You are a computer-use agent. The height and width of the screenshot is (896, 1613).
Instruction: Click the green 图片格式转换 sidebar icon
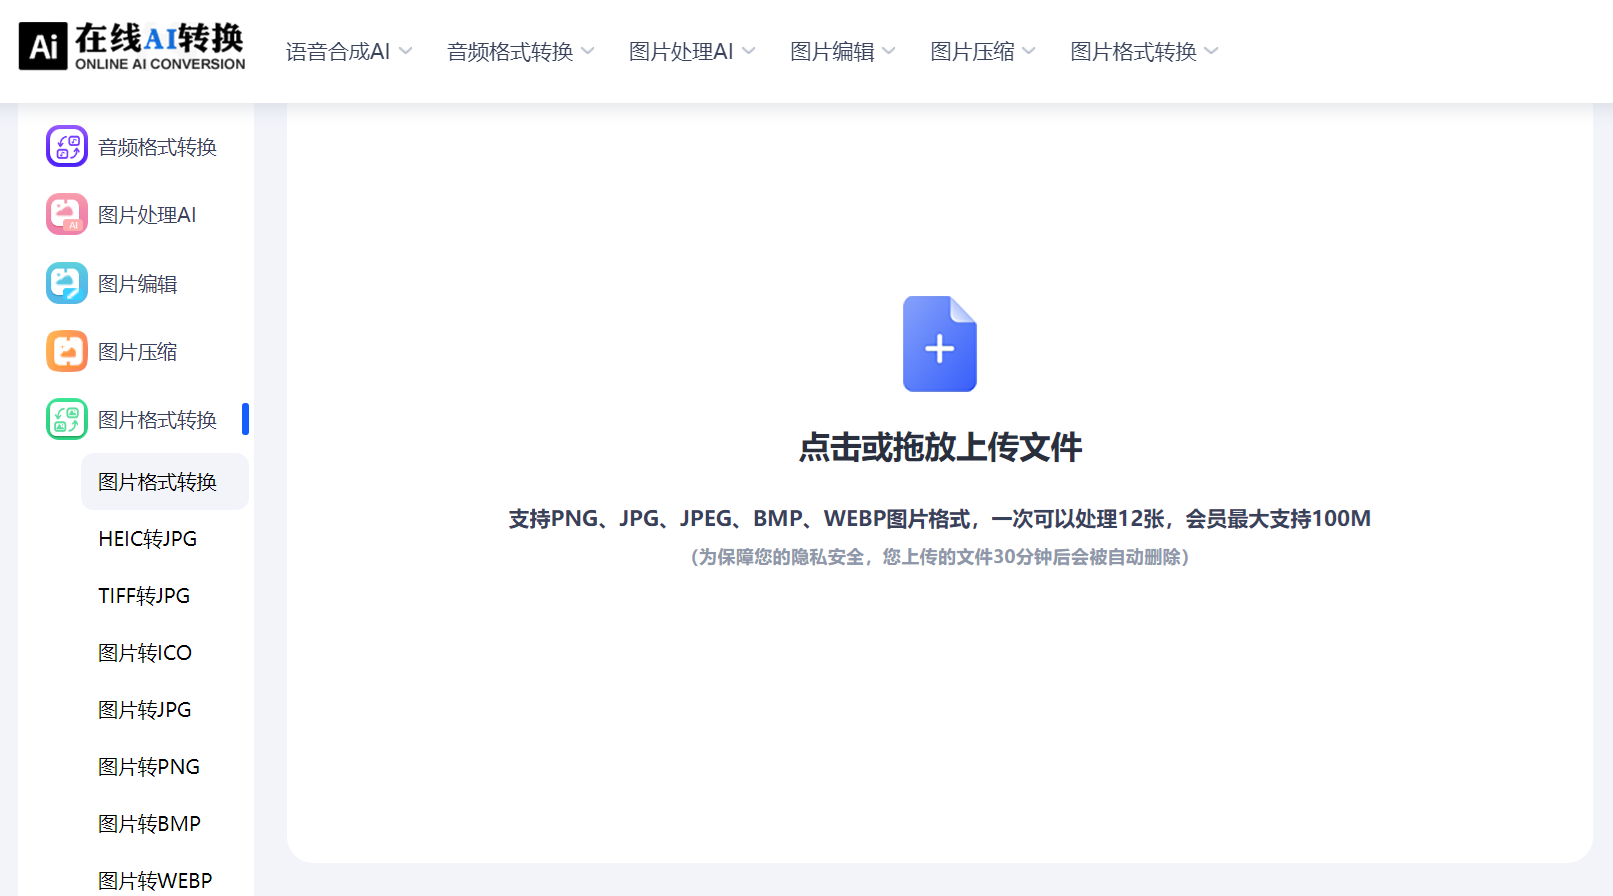(67, 420)
